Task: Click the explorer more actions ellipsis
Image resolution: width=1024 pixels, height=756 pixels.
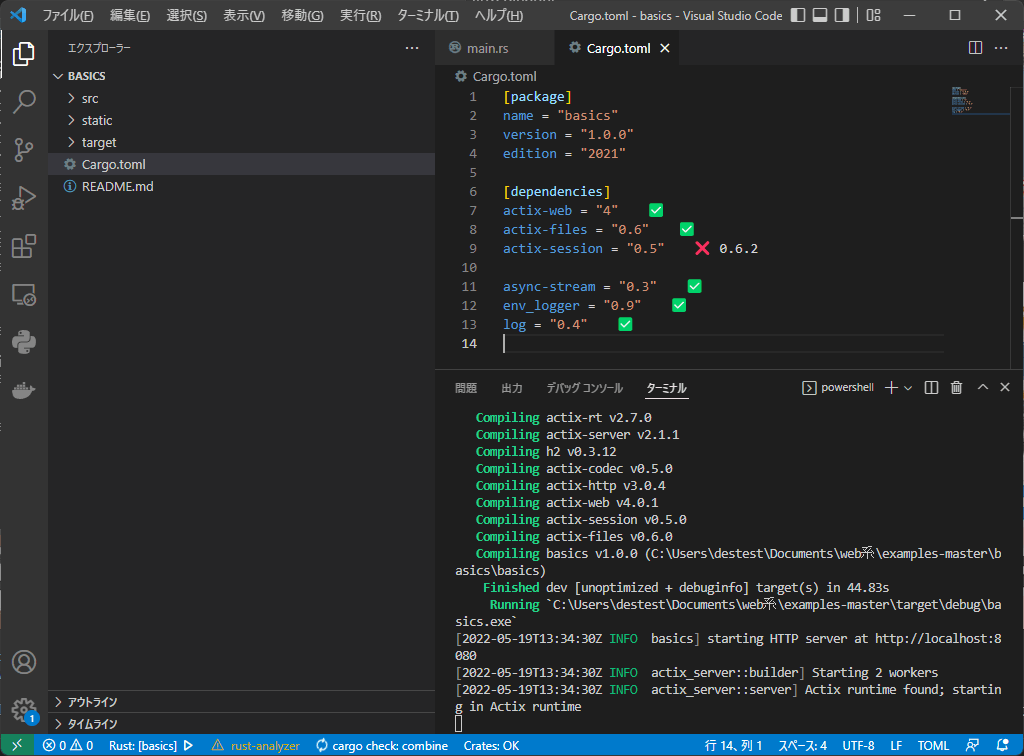Action: (411, 48)
